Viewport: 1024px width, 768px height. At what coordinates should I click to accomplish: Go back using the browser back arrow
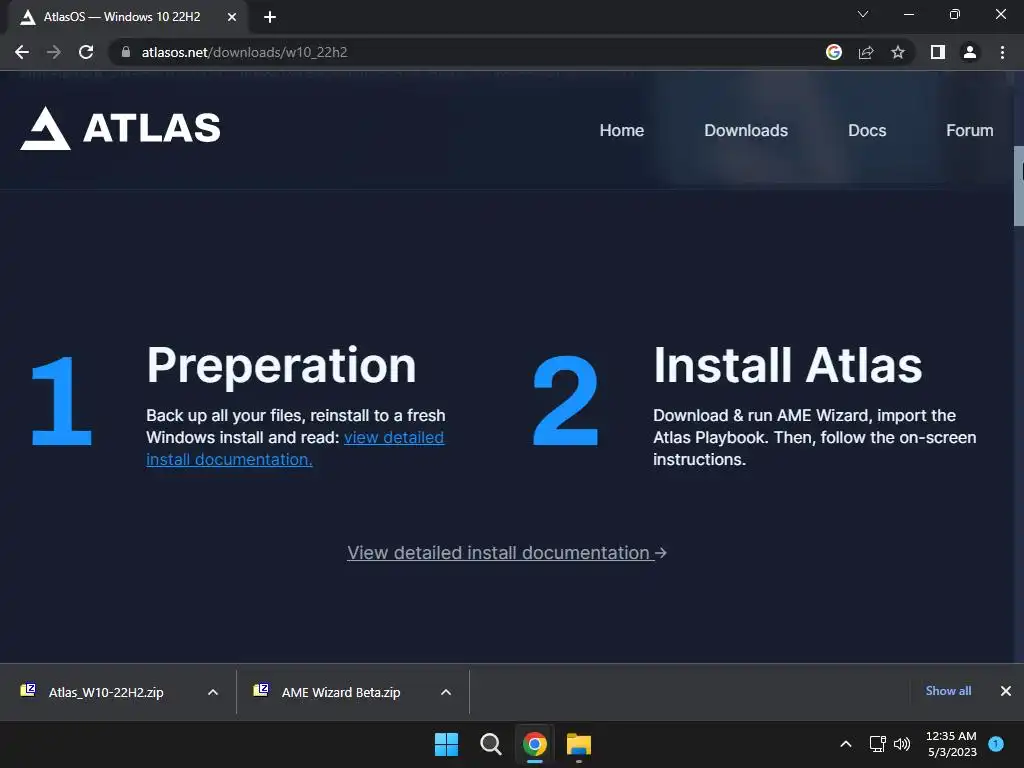click(22, 52)
